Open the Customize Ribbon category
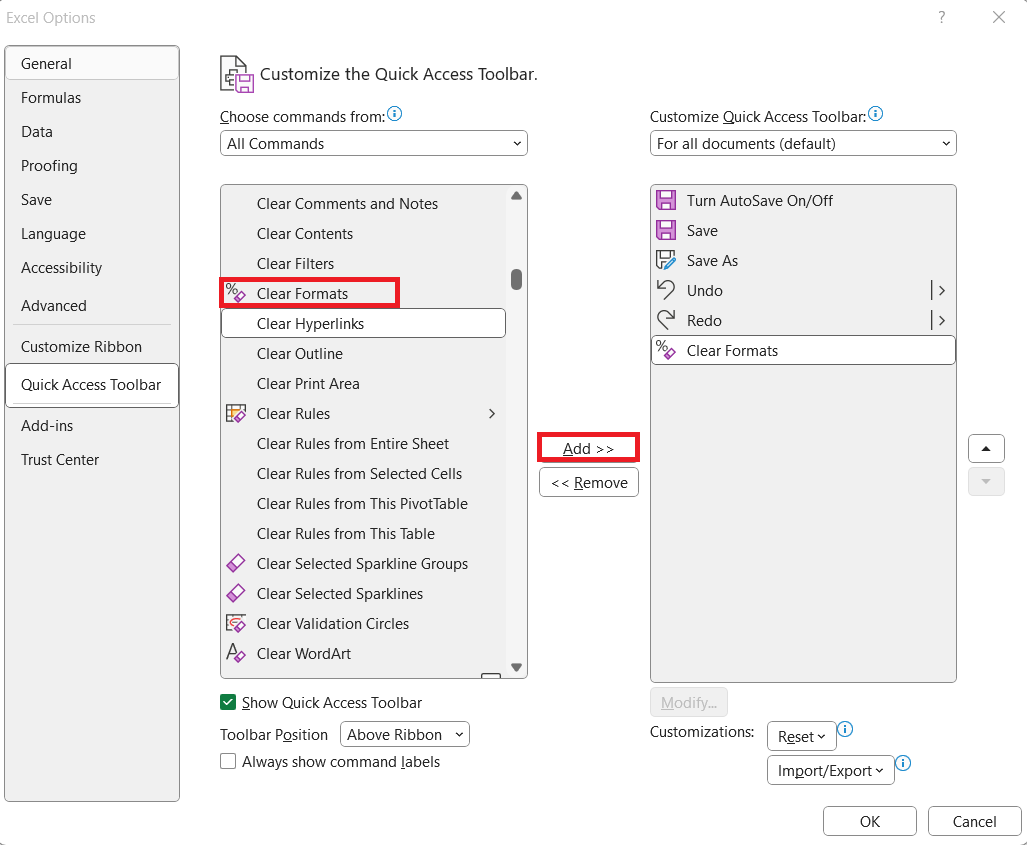 point(92,347)
